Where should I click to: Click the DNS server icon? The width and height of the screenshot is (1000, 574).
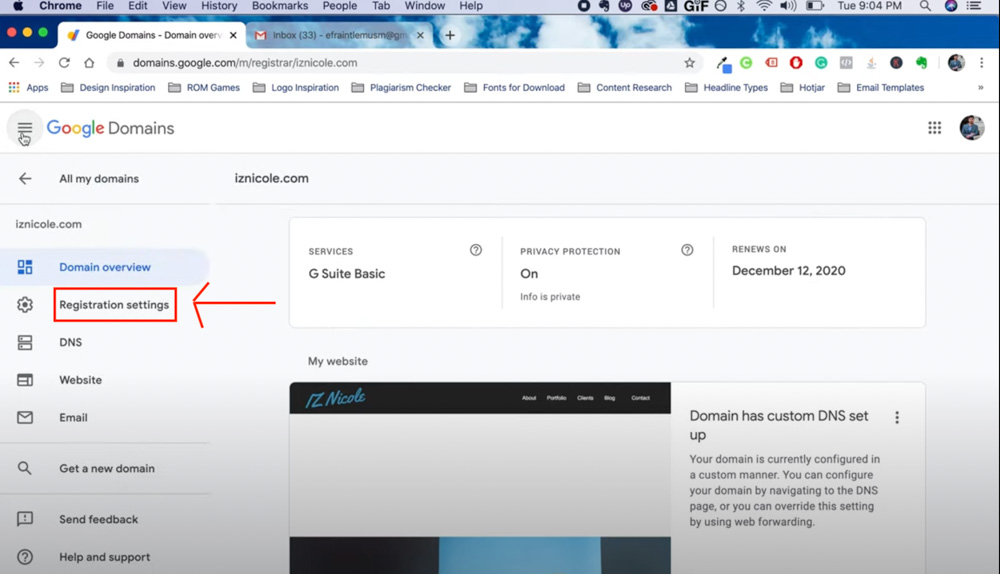tap(25, 342)
